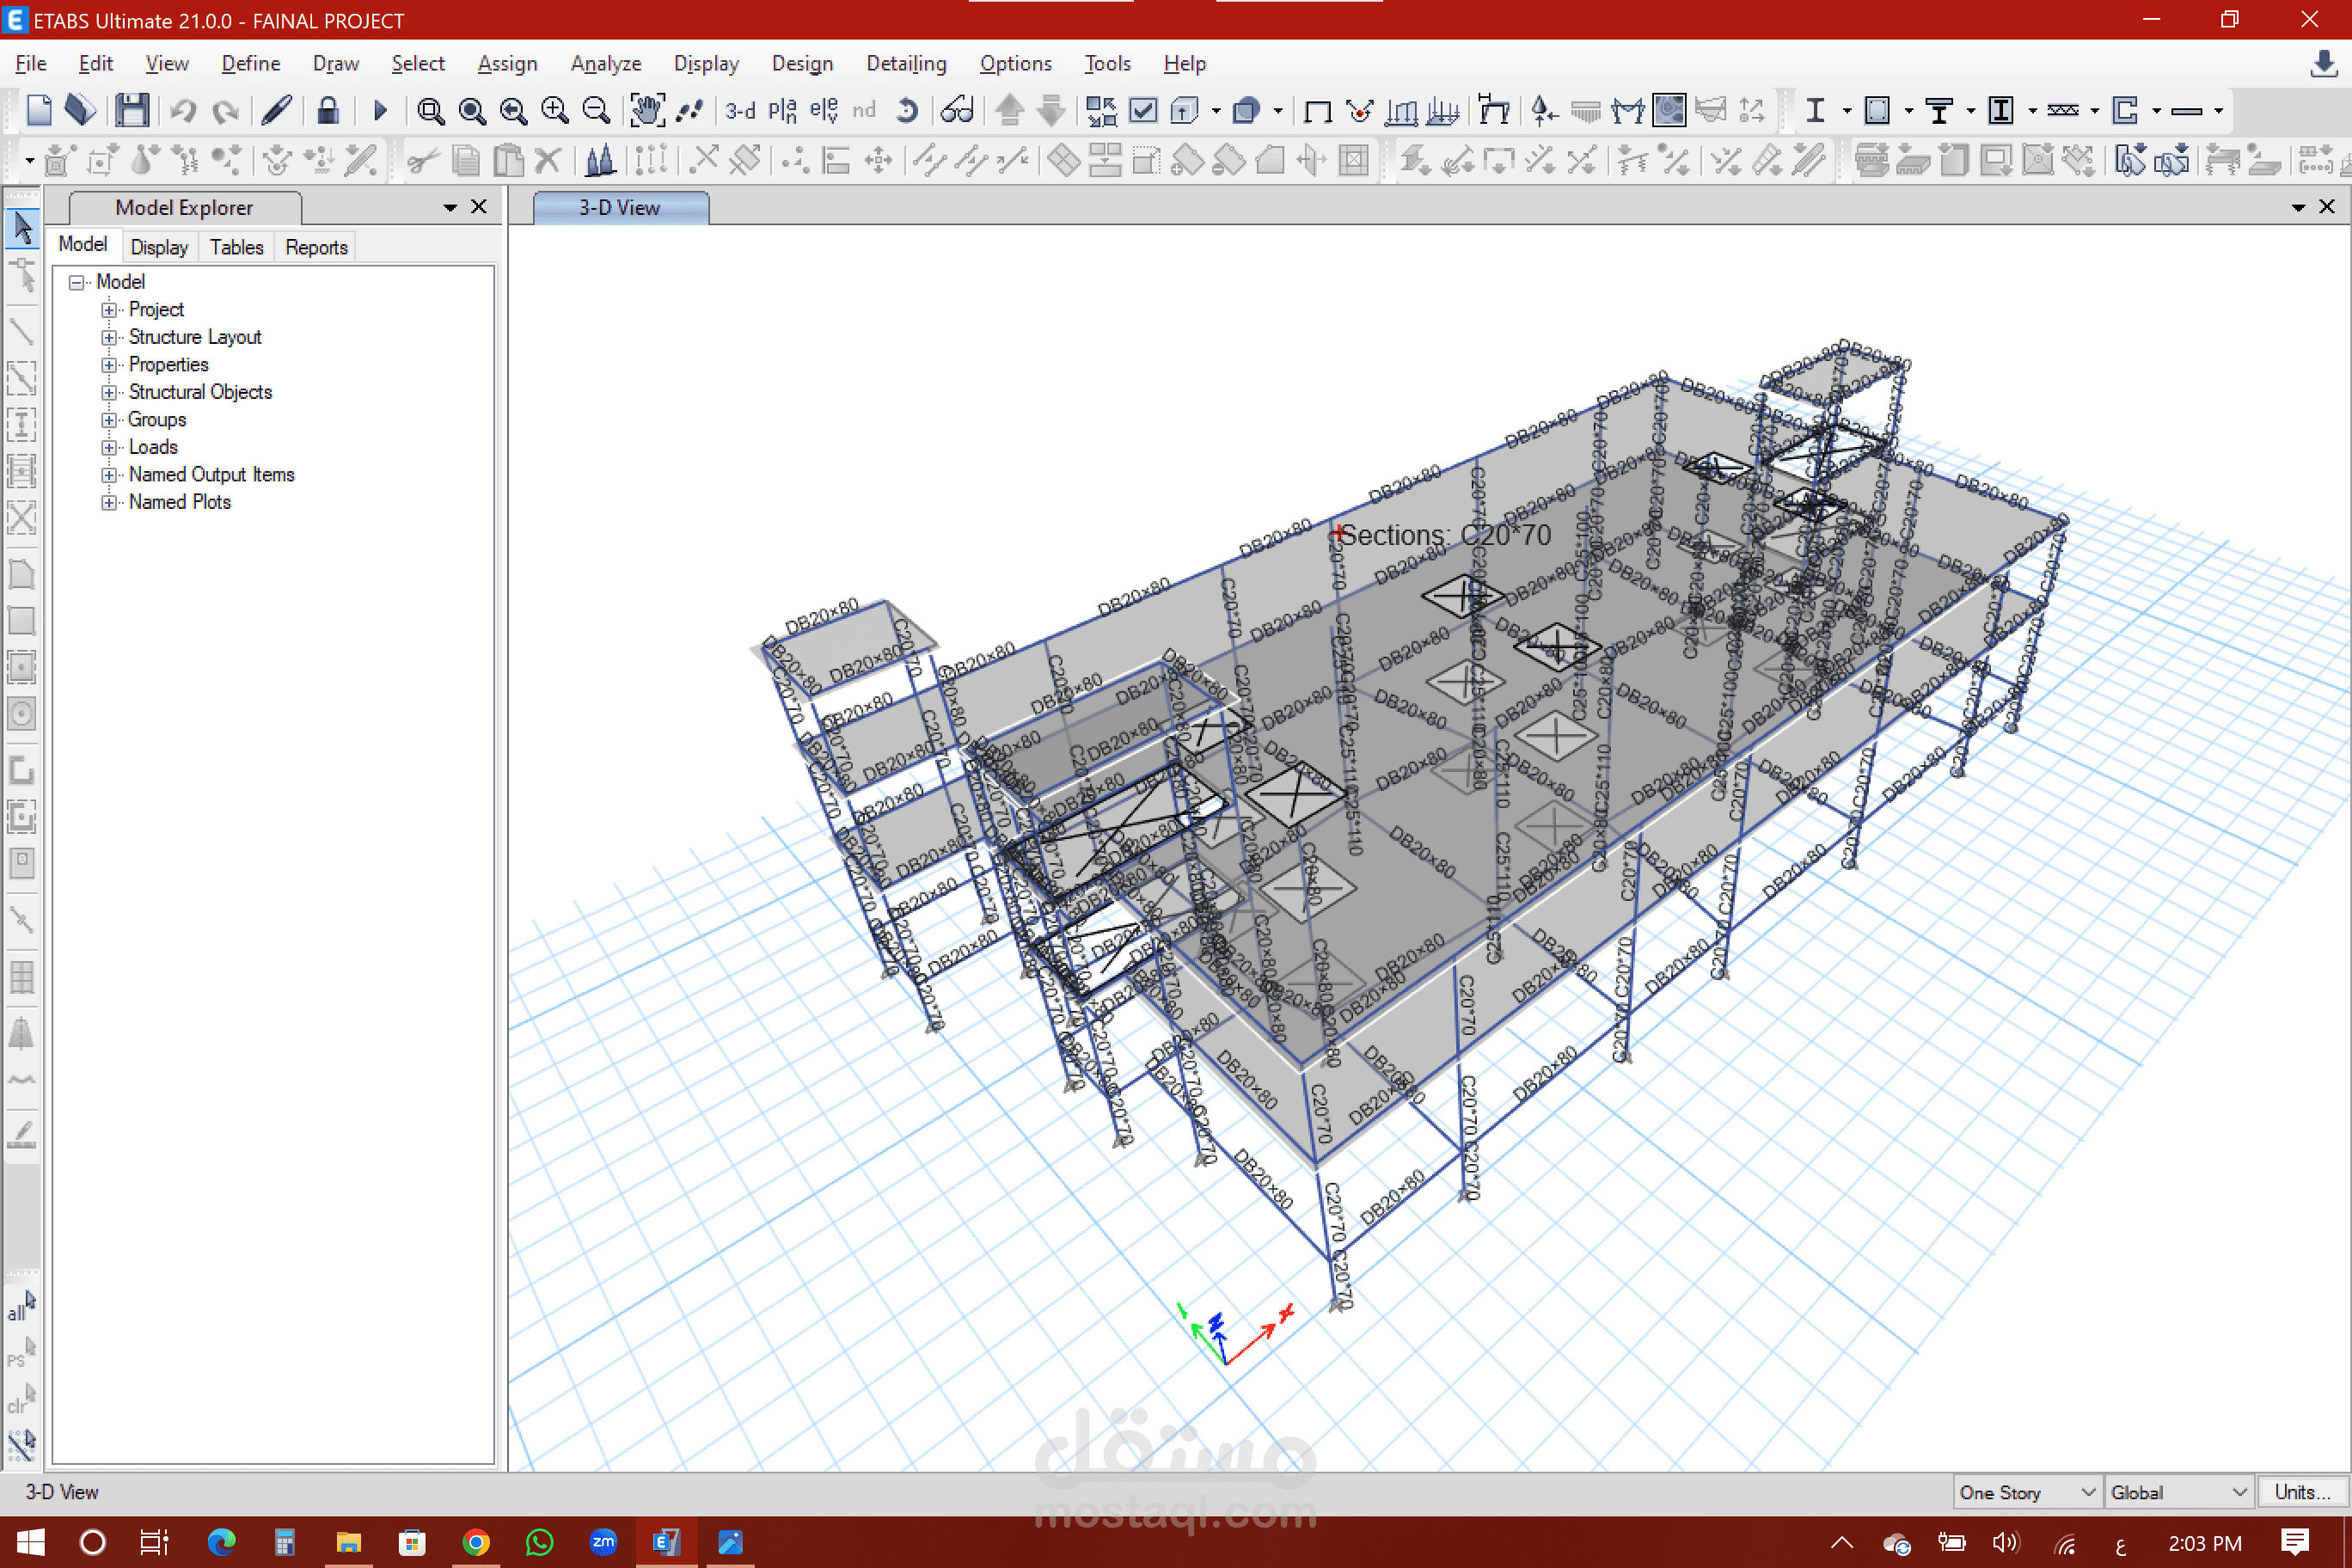2352x1568 pixels.
Task: Open the Define menu
Action: tap(251, 63)
